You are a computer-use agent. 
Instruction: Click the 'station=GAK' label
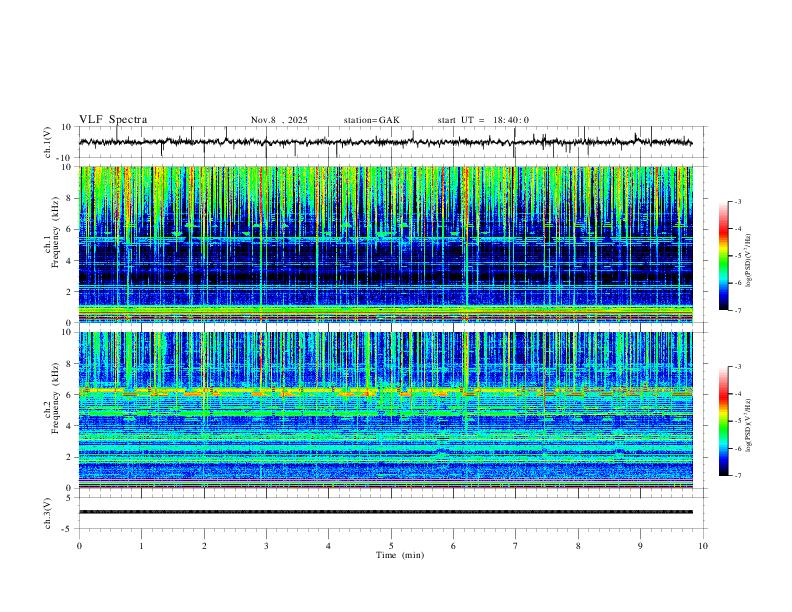point(371,120)
